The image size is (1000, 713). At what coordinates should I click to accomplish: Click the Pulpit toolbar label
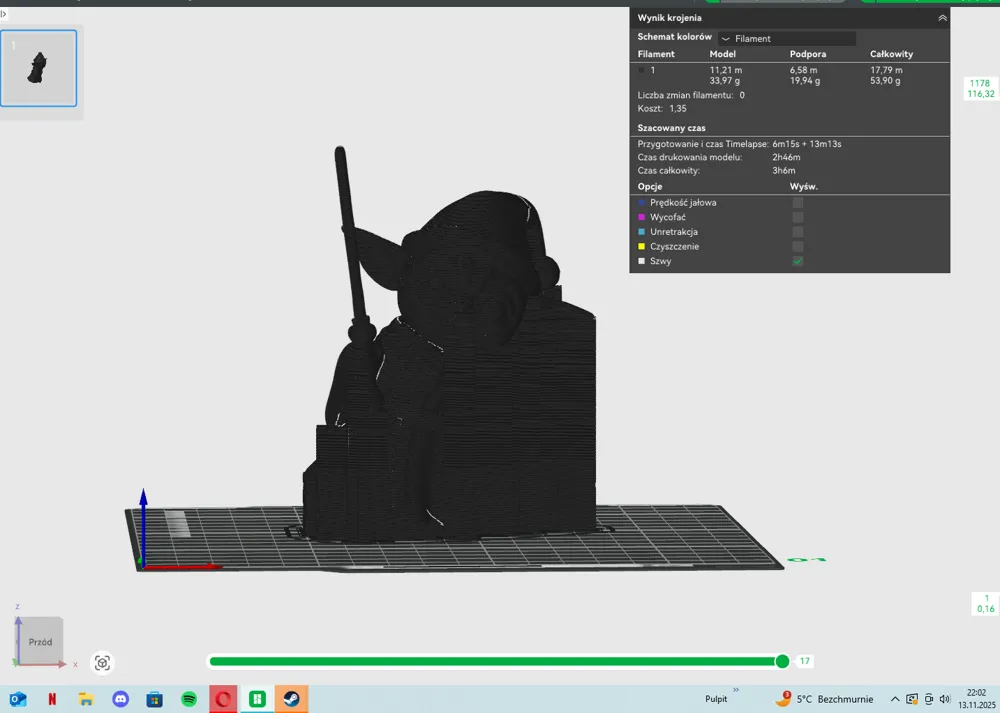tap(716, 699)
